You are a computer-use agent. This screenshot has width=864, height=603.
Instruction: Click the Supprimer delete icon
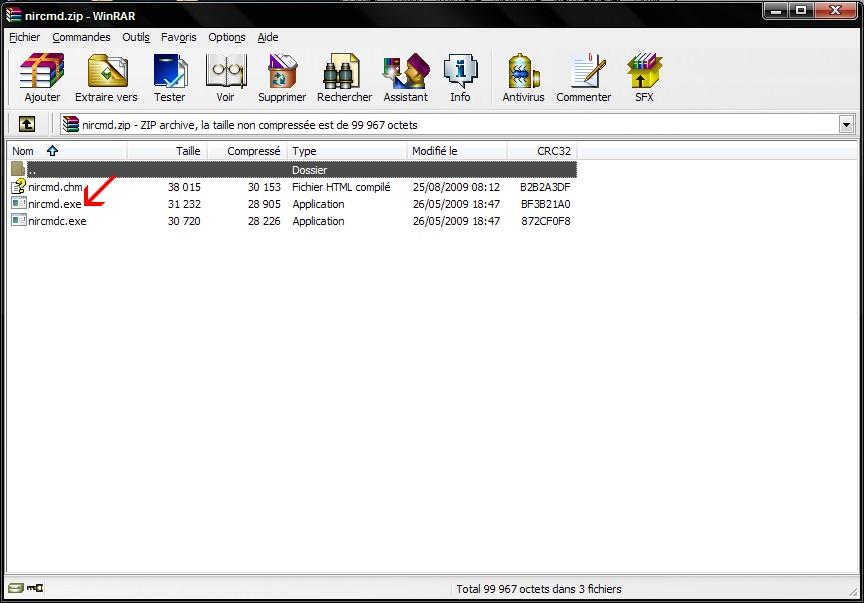tap(282, 71)
